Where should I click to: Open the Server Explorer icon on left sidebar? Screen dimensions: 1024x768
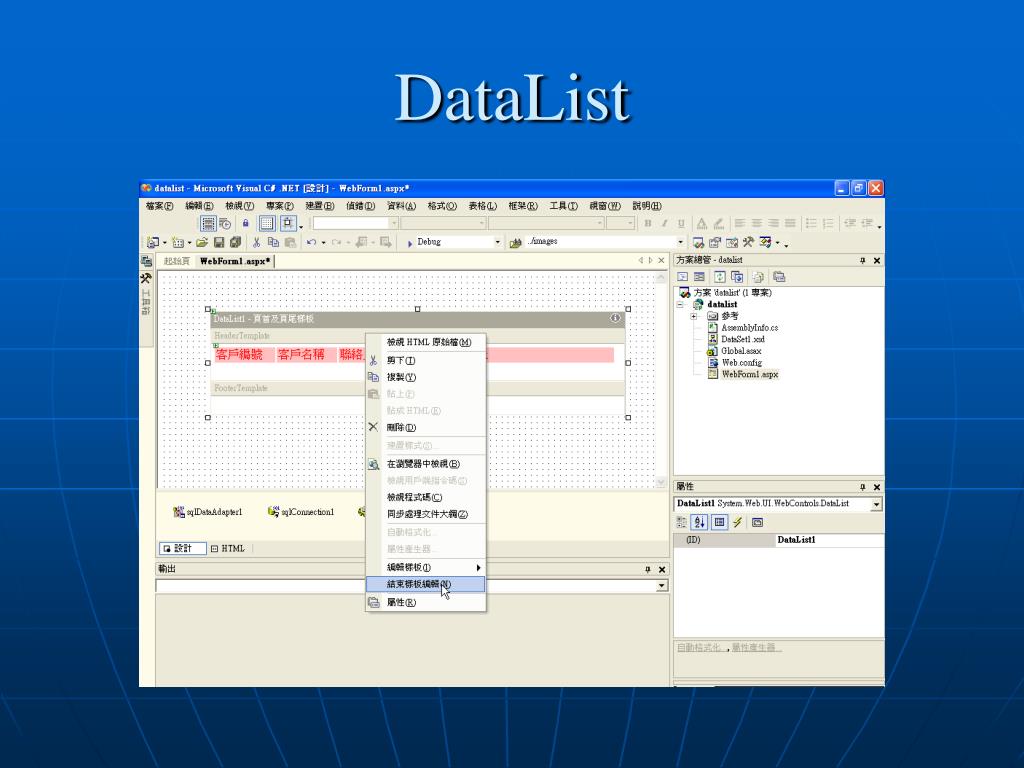(x=146, y=261)
